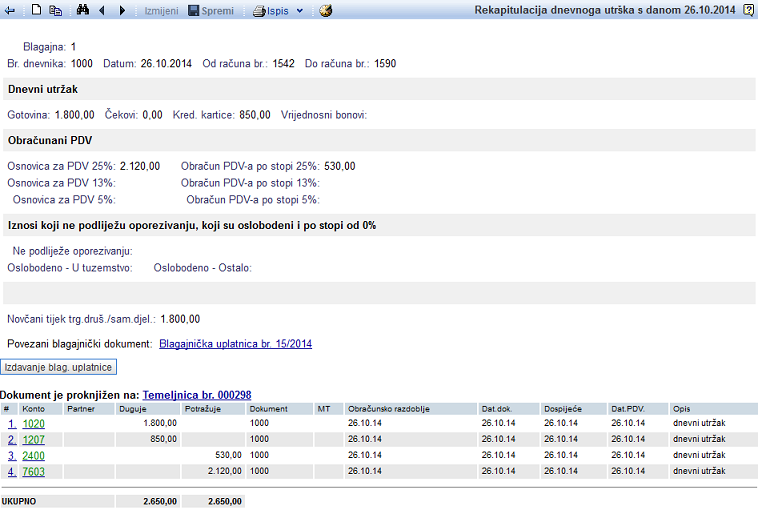The image size is (758, 514).
Task: Open Blagajnička uplatnica br. 15/2014 link
Action: 236,344
